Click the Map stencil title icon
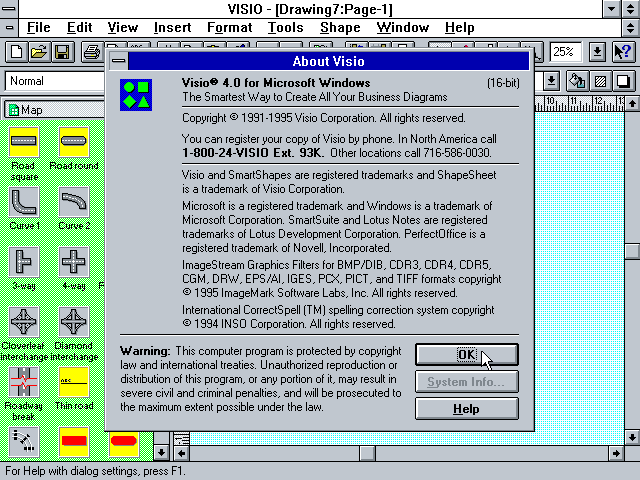Image resolution: width=640 pixels, height=480 pixels. click(x=14, y=110)
